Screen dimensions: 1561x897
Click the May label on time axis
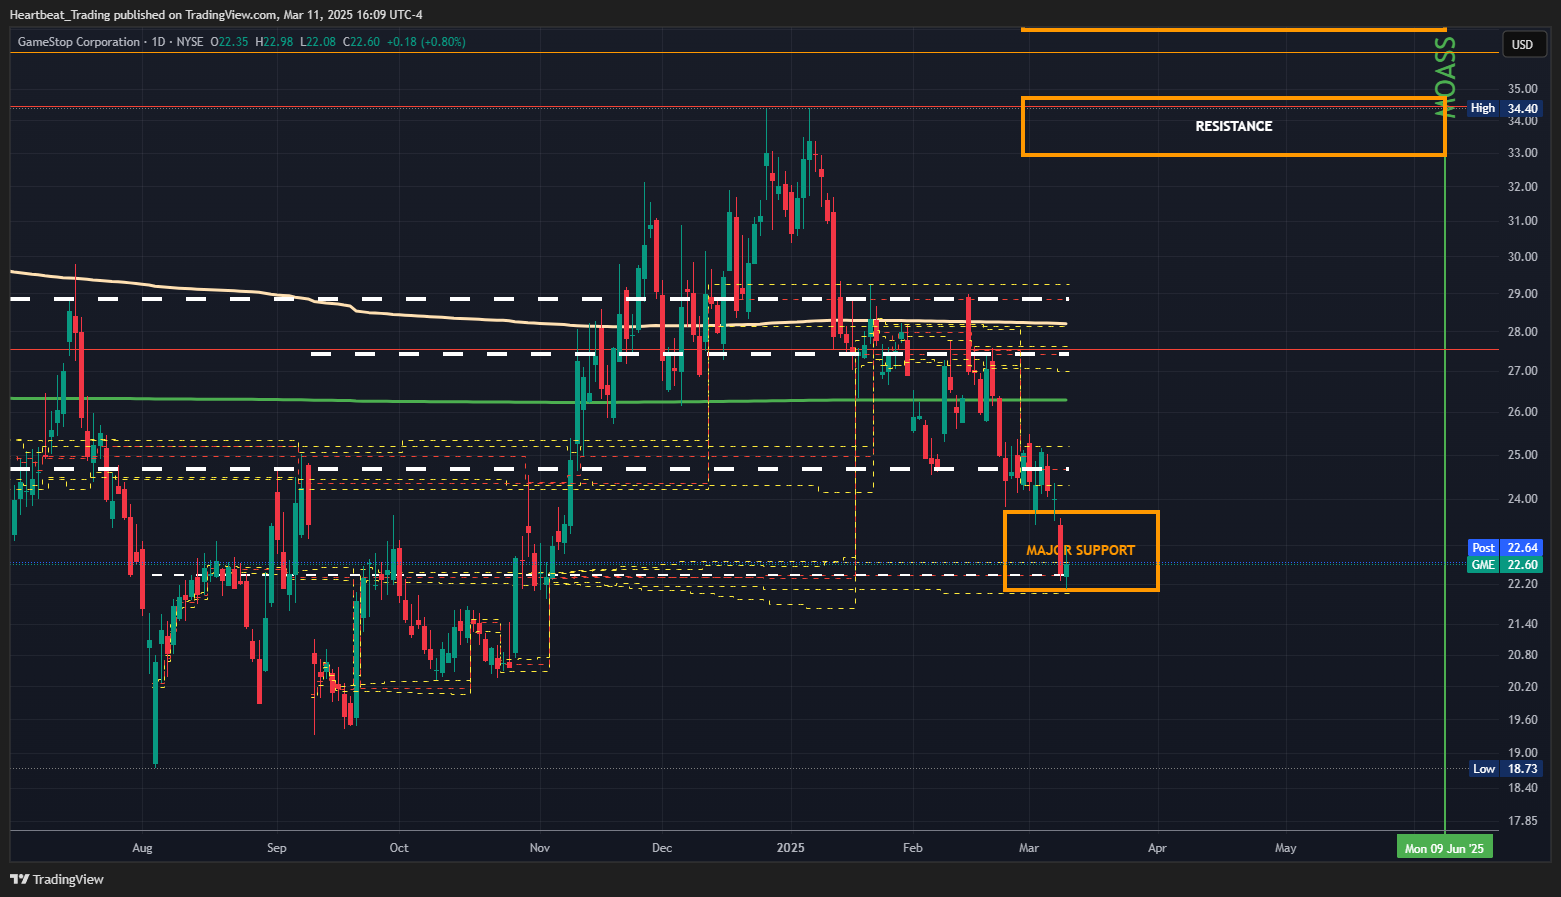click(1286, 848)
